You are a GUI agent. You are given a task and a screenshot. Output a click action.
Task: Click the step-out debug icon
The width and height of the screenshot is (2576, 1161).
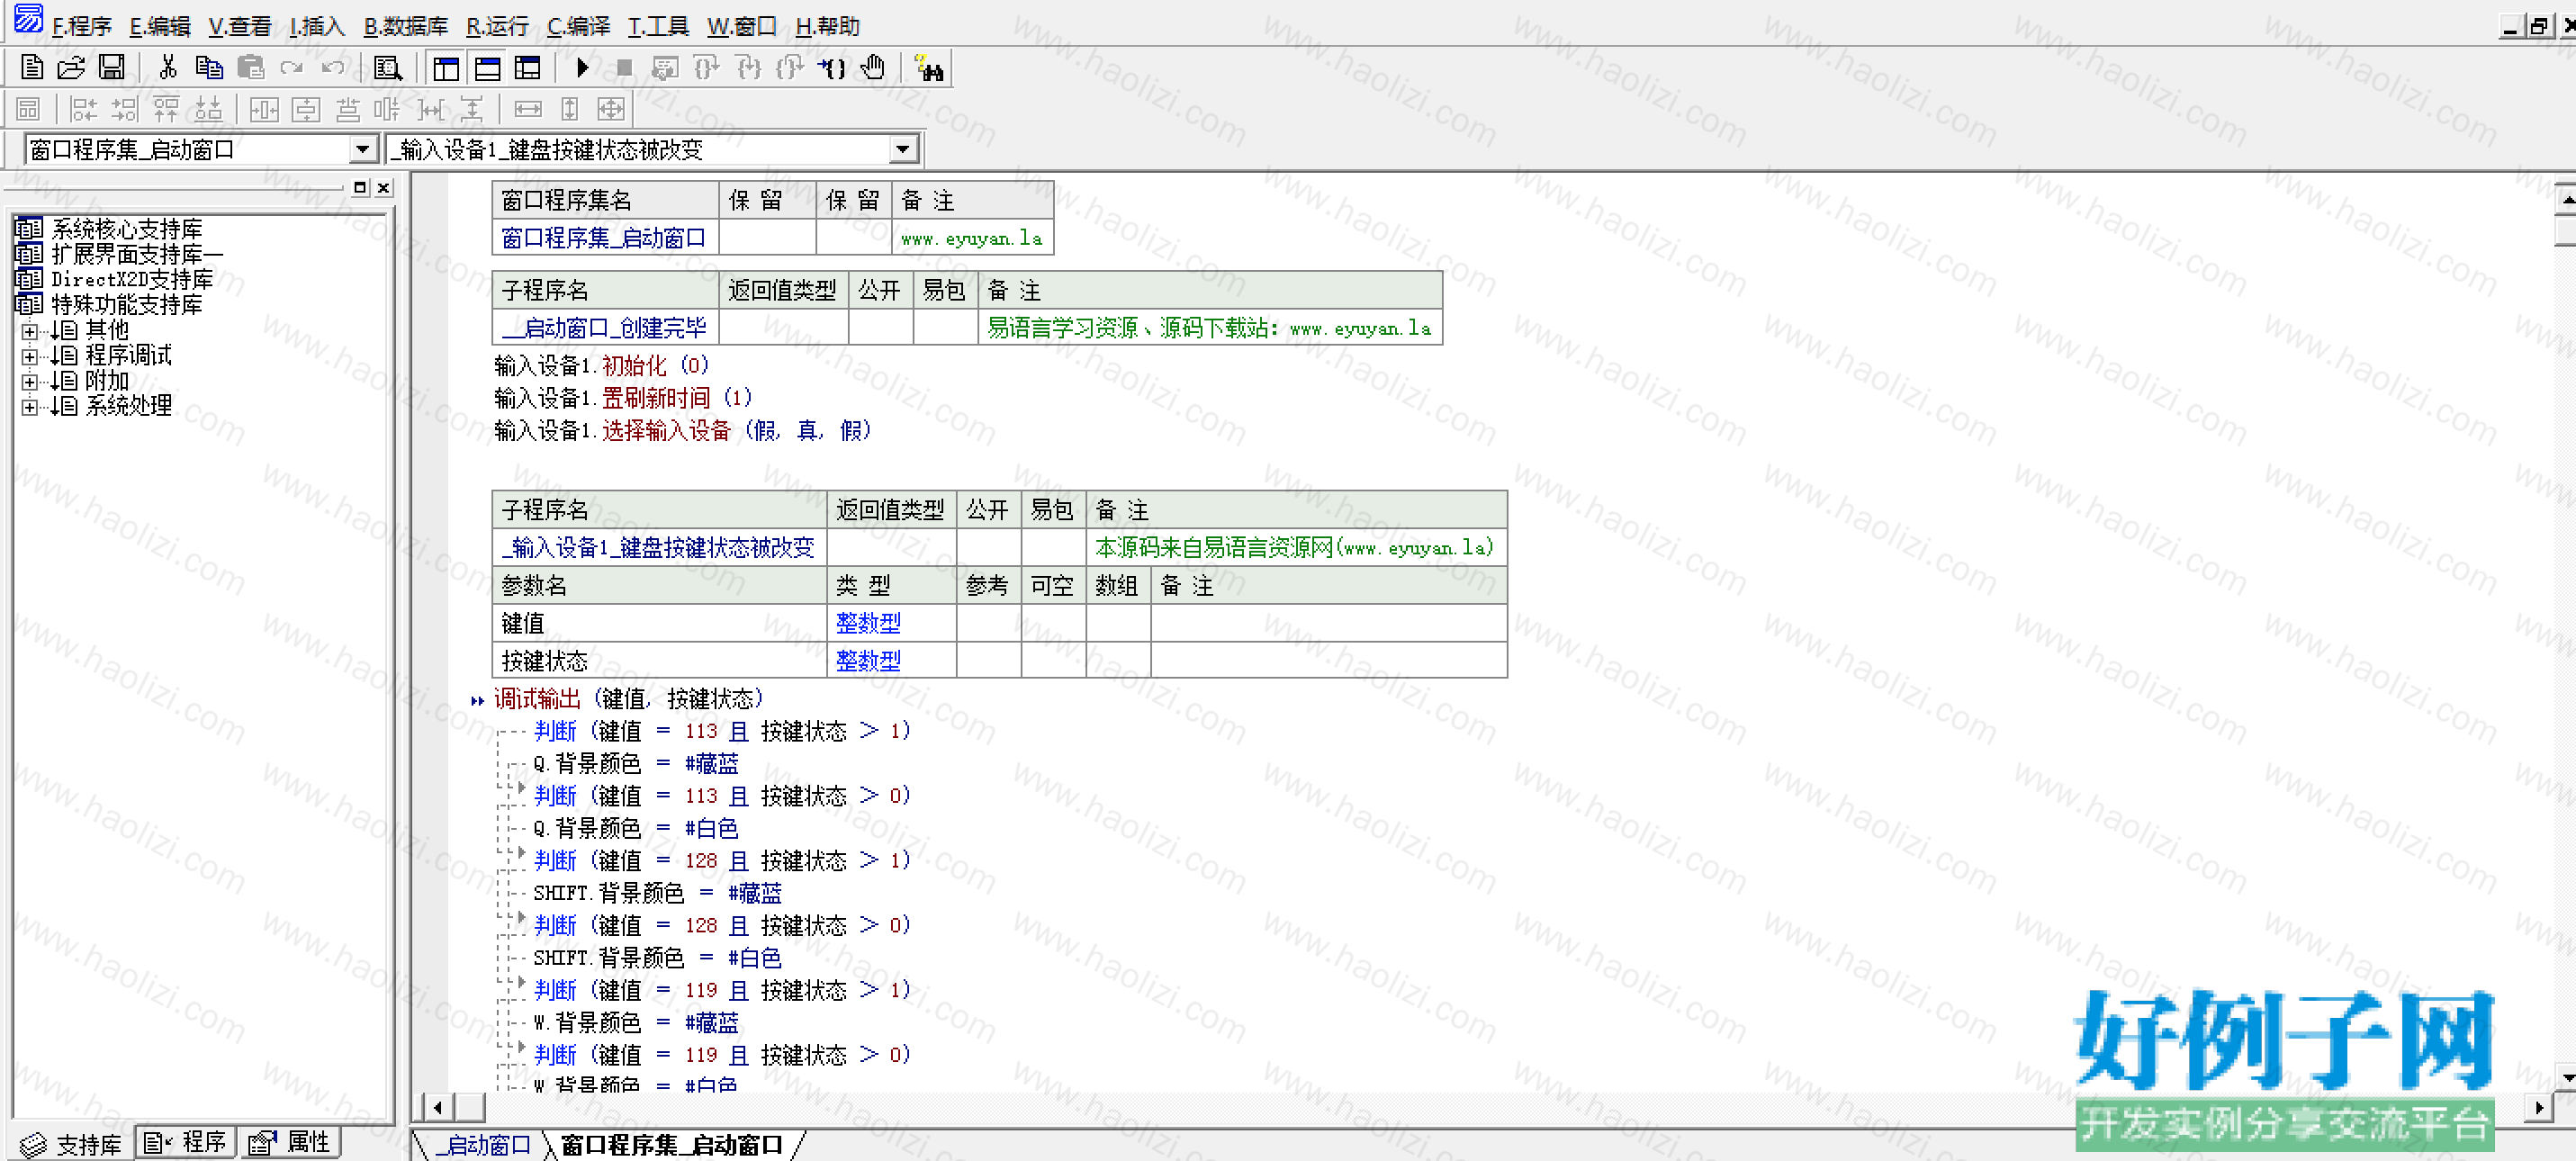point(790,68)
